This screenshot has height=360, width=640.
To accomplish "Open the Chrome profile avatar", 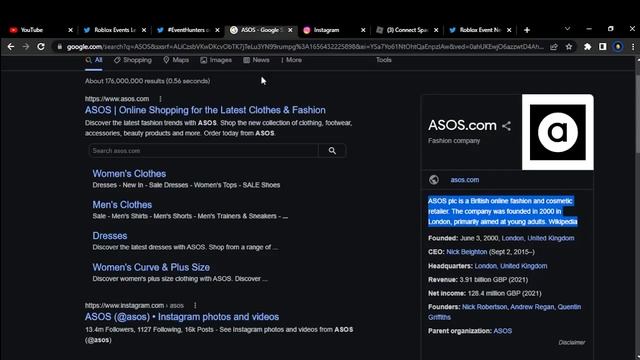I will (618, 47).
